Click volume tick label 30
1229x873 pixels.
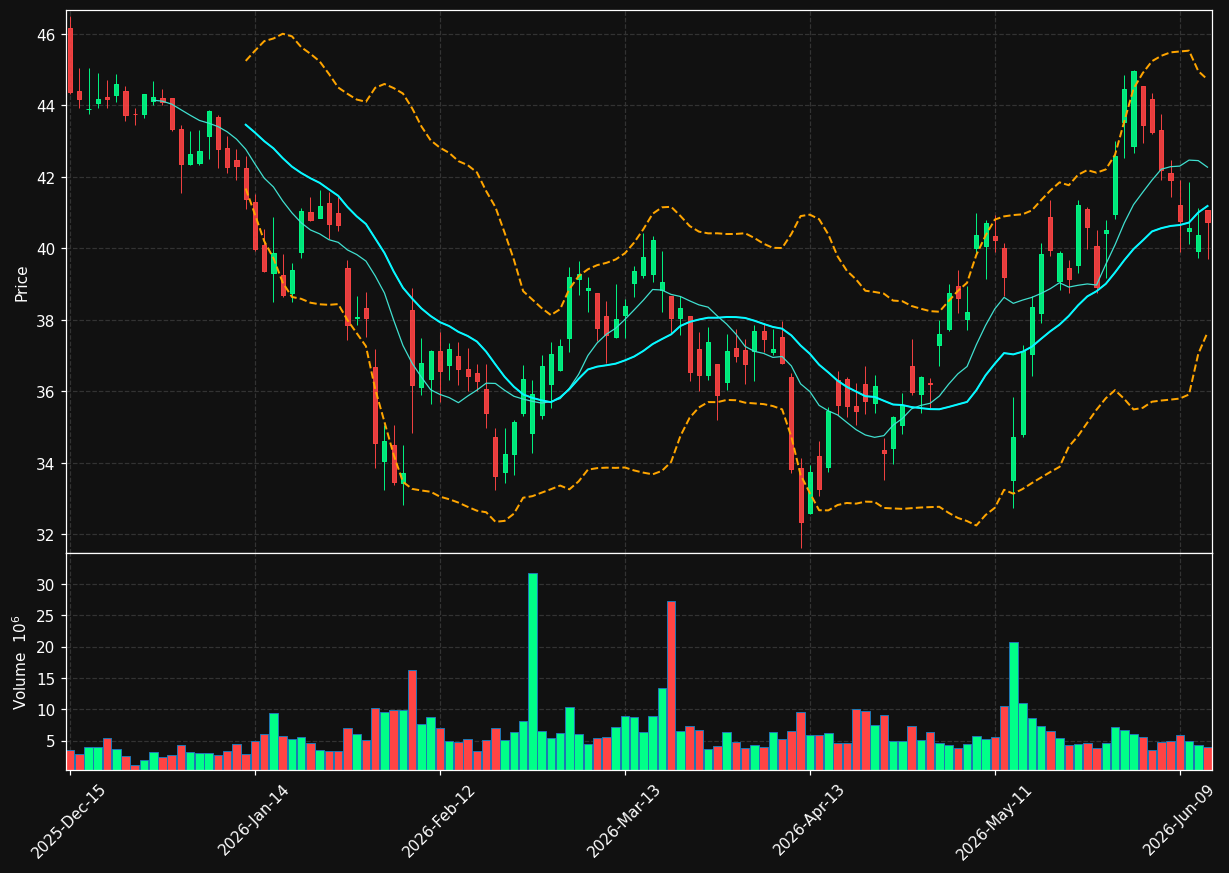[46, 585]
